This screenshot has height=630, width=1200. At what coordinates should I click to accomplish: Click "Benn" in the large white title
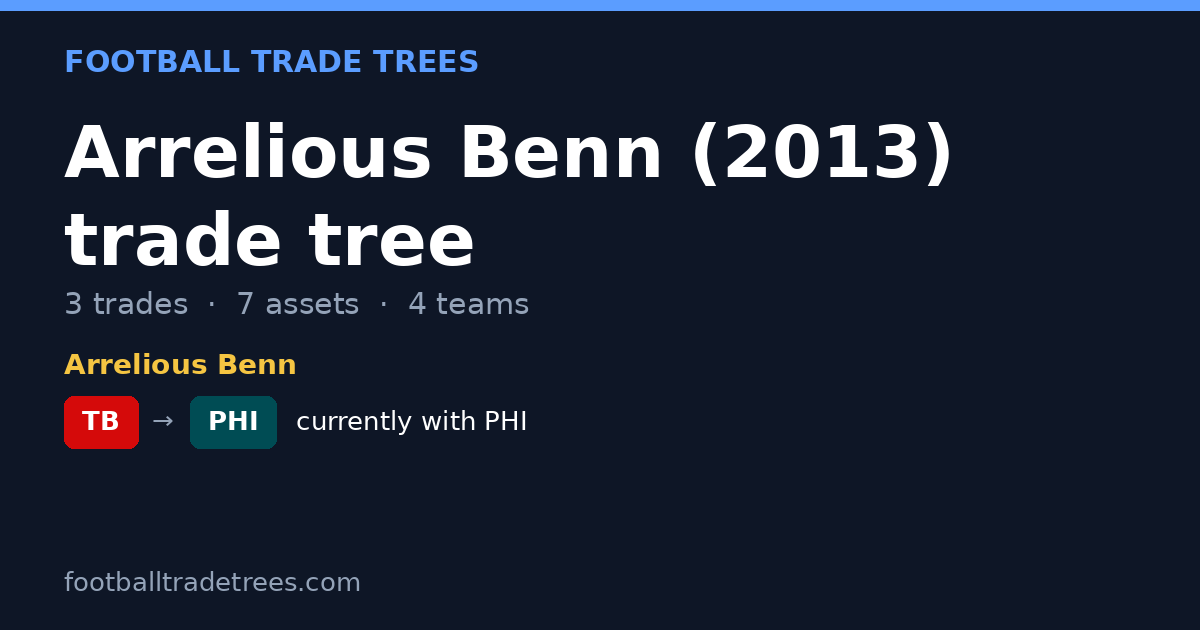point(561,155)
